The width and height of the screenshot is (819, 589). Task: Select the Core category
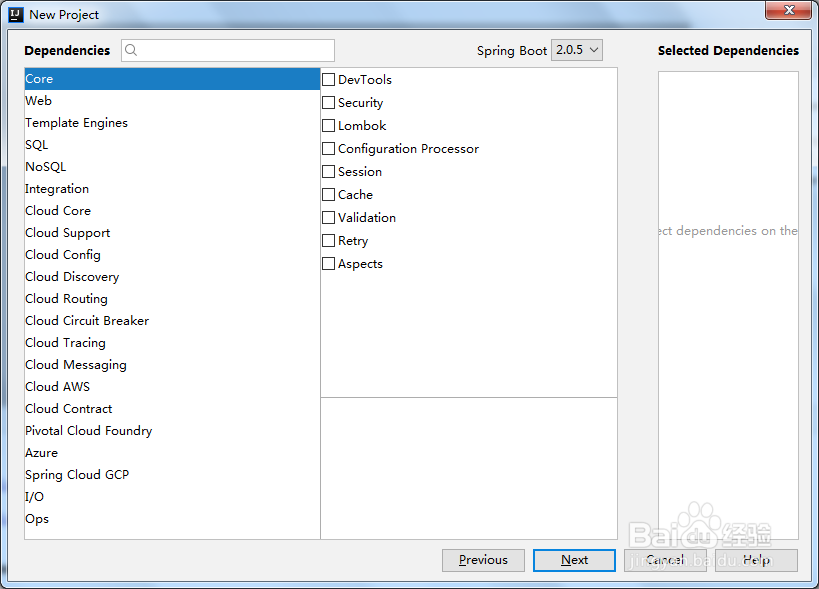pyautogui.click(x=172, y=79)
